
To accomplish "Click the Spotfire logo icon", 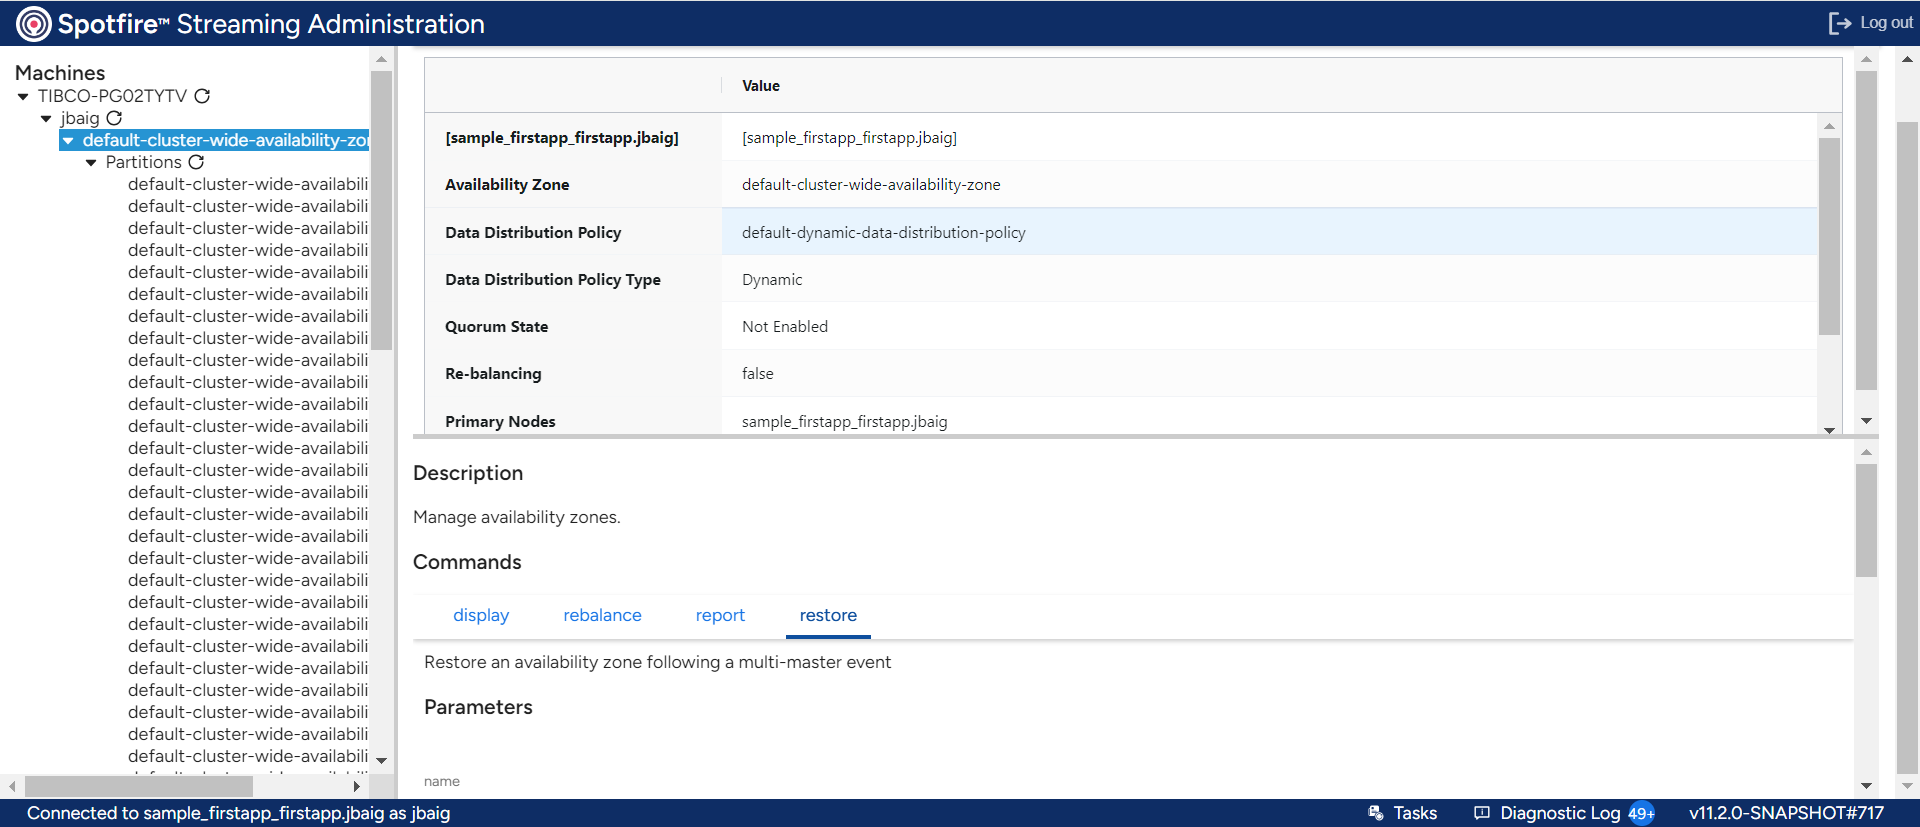I will [33, 24].
